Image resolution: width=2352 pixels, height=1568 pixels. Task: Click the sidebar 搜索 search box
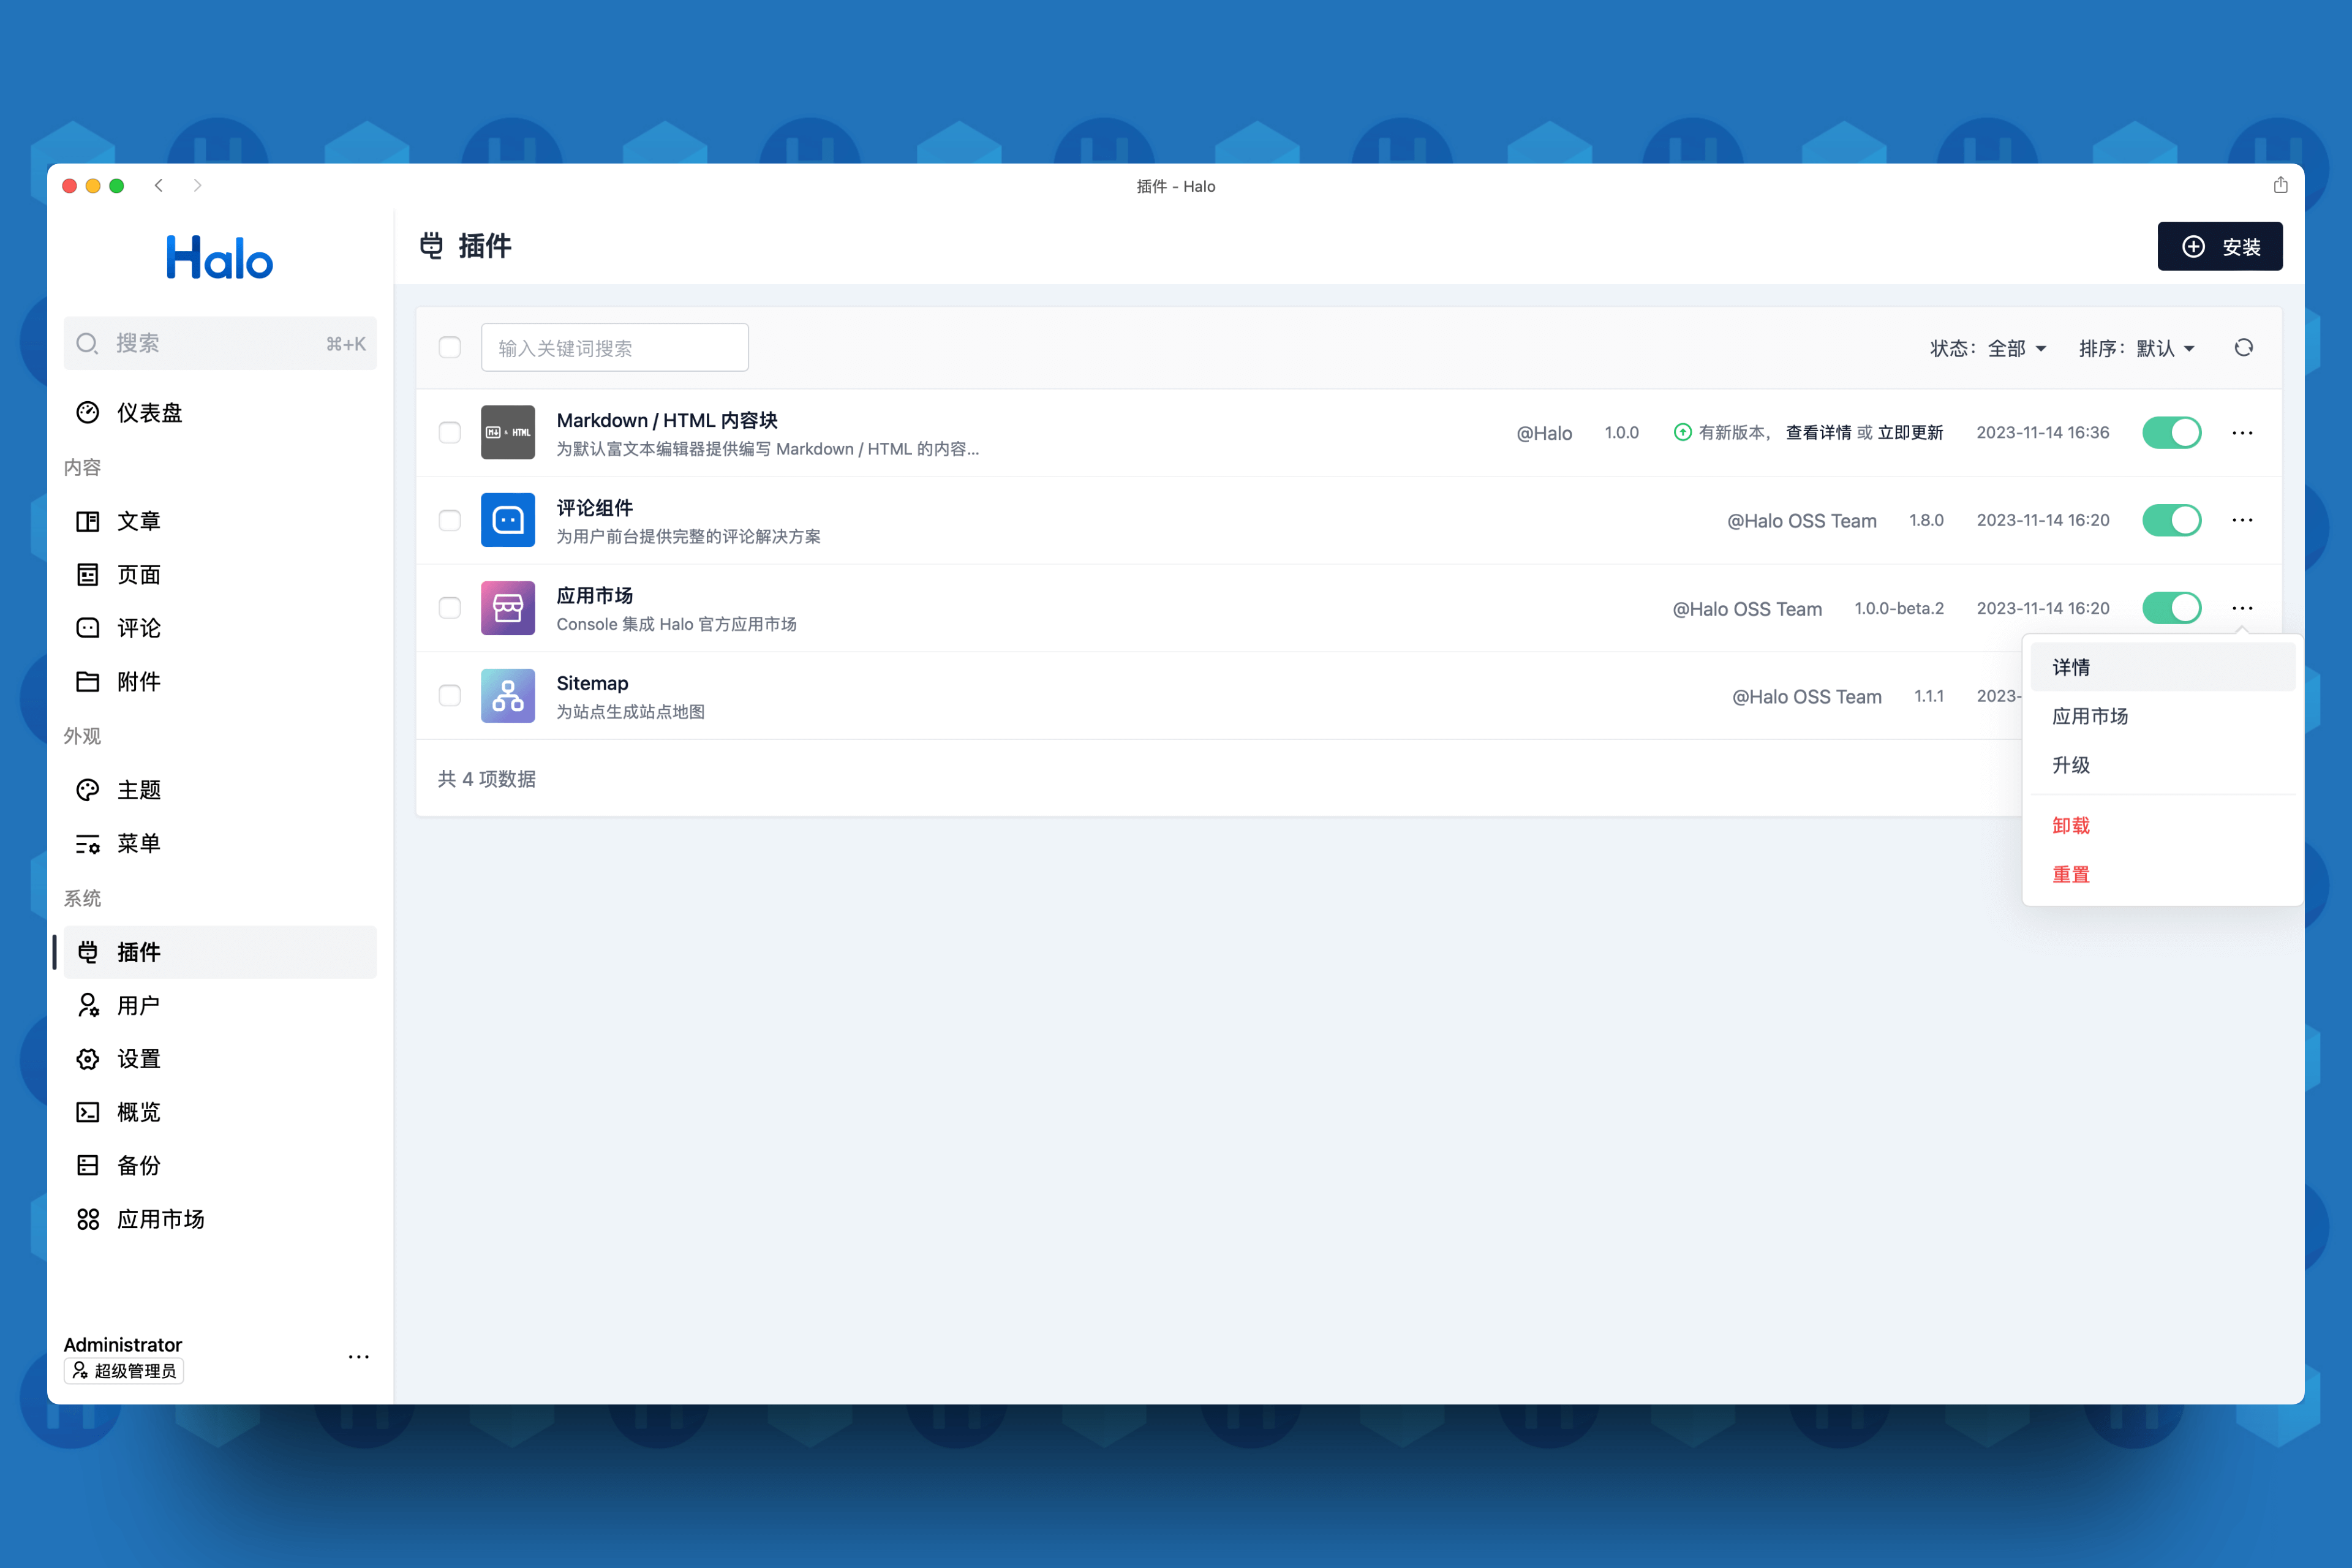(220, 343)
